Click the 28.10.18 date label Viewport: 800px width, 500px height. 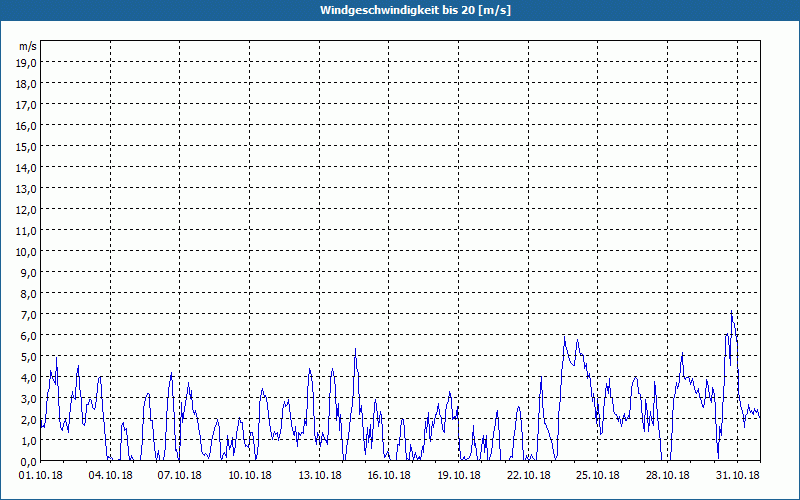coord(667,475)
